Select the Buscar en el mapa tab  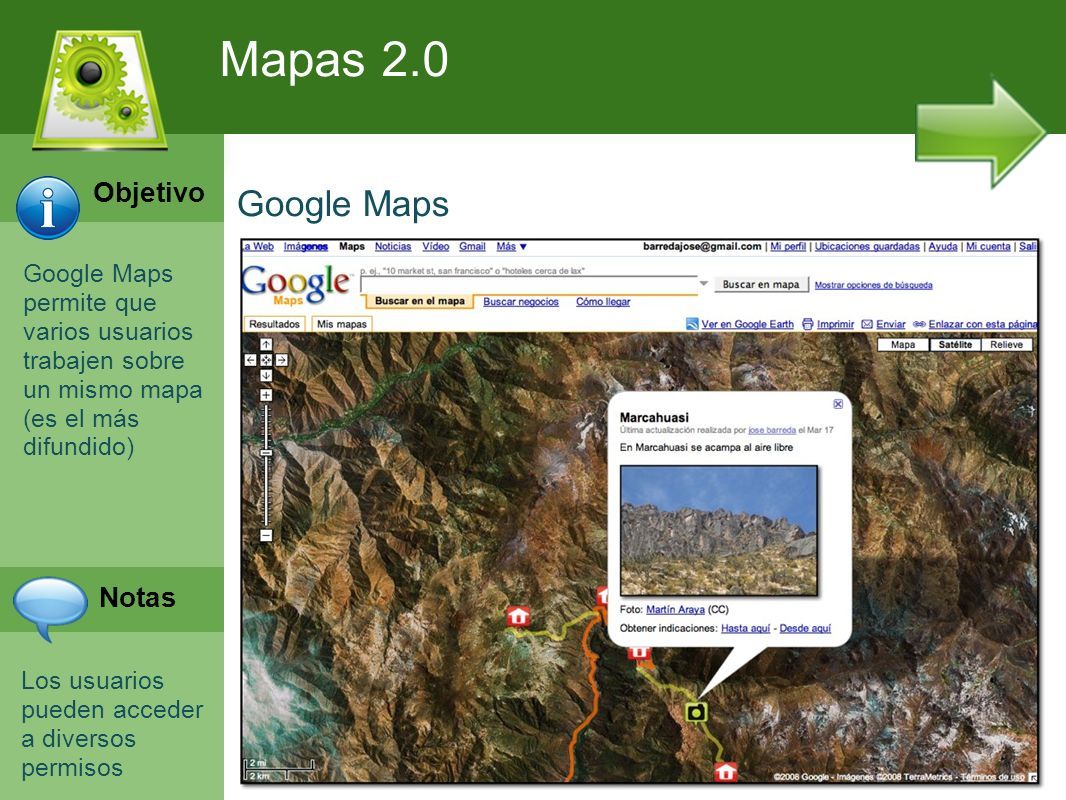pyautogui.click(x=419, y=301)
